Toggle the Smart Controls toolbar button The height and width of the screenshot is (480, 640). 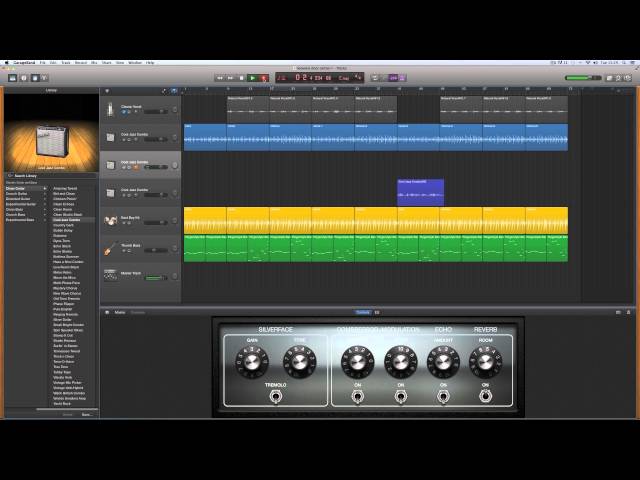tap(35, 78)
